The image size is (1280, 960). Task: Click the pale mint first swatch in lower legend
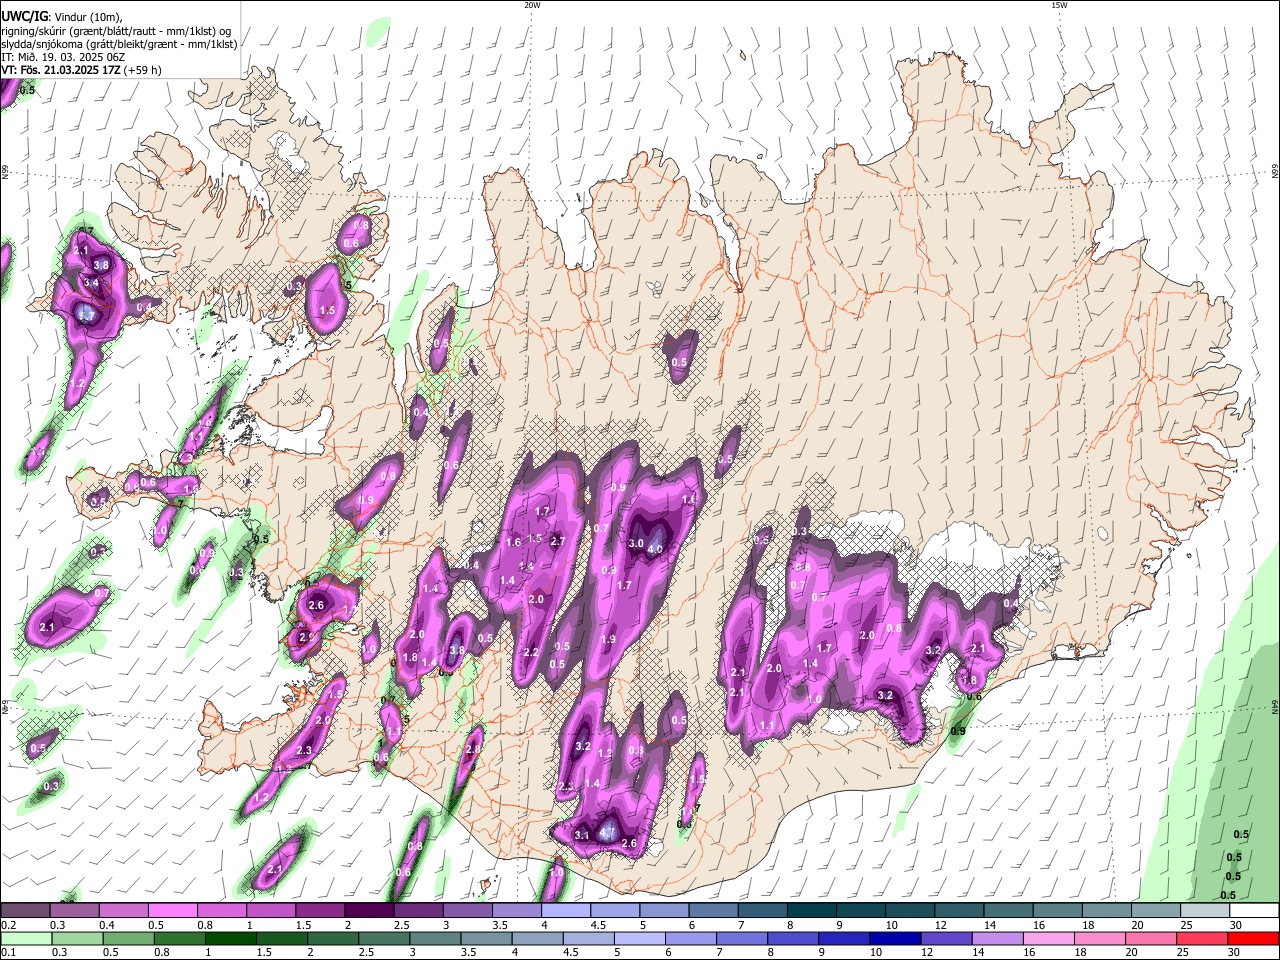tap(26, 938)
